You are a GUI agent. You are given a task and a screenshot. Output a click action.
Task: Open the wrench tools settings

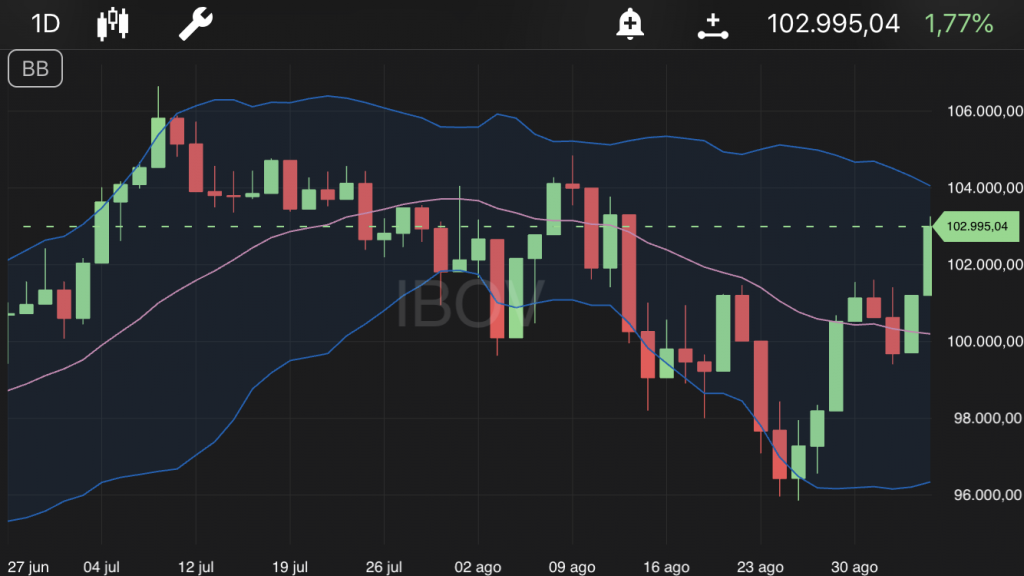click(x=196, y=24)
